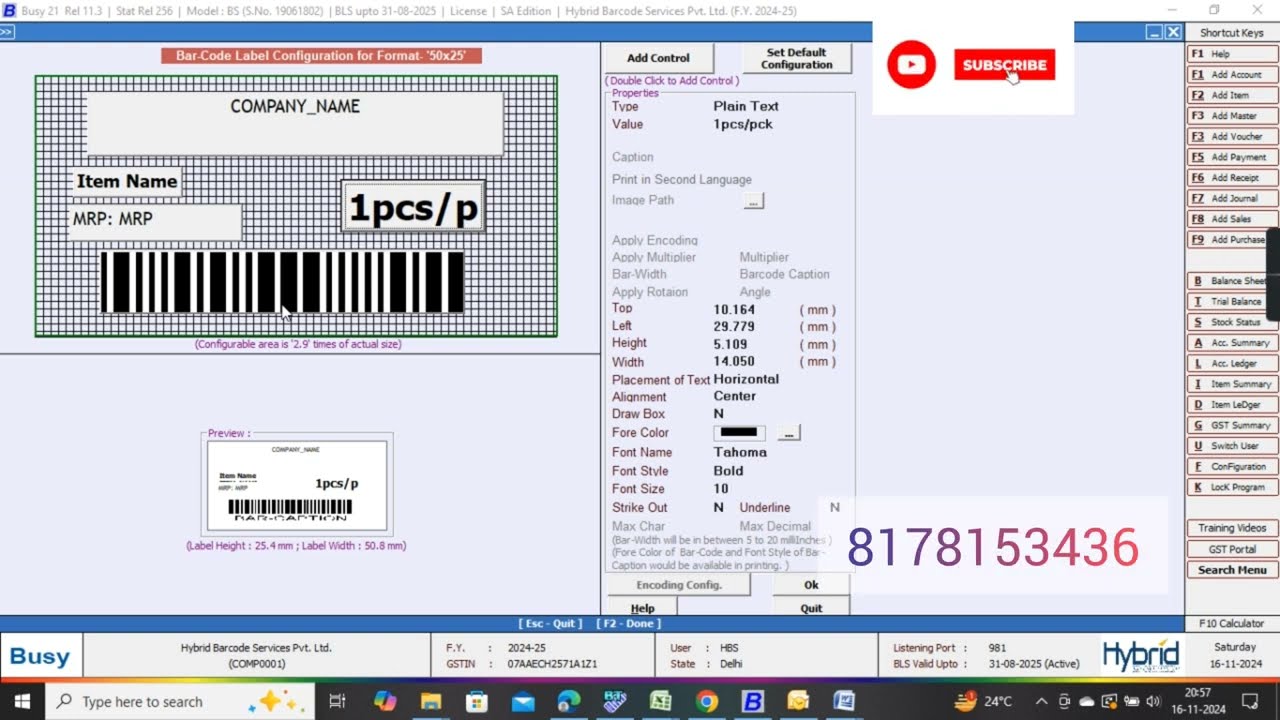Click Quit button in properties panel
Image resolution: width=1280 pixels, height=720 pixels.
click(x=811, y=607)
